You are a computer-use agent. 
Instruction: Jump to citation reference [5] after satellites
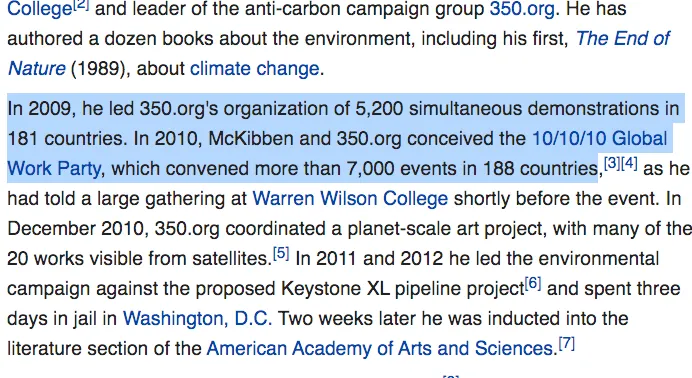(x=281, y=254)
